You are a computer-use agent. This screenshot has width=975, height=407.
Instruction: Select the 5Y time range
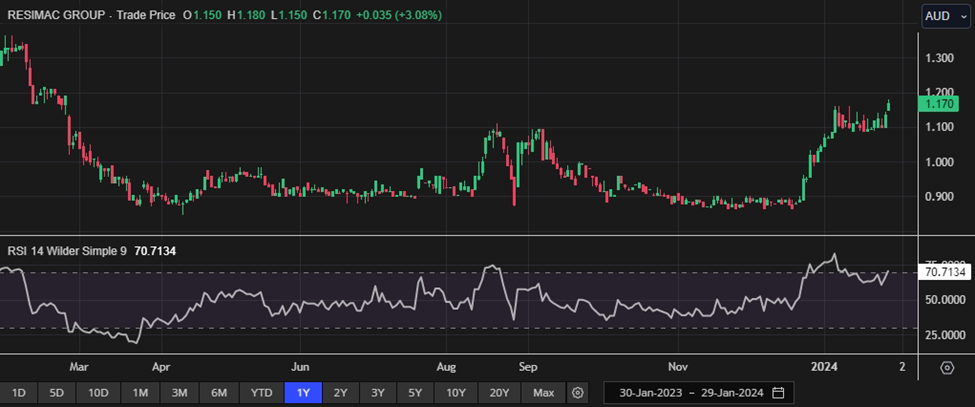417,391
